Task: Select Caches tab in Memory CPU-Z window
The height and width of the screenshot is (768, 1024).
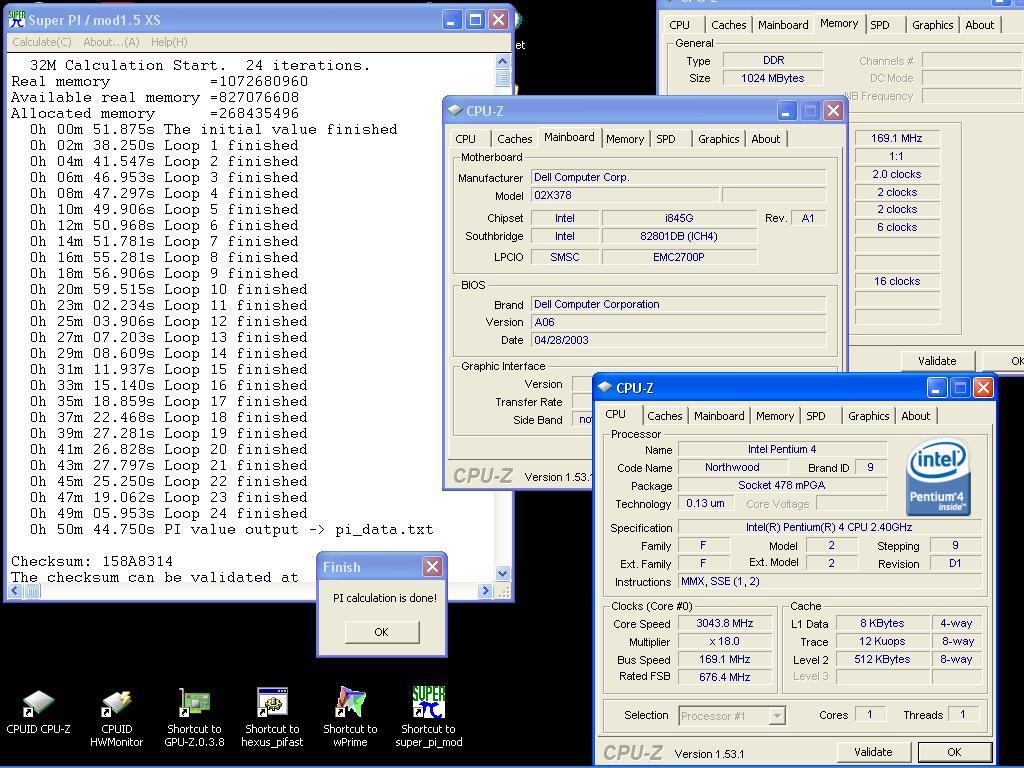Action: pyautogui.click(x=728, y=25)
